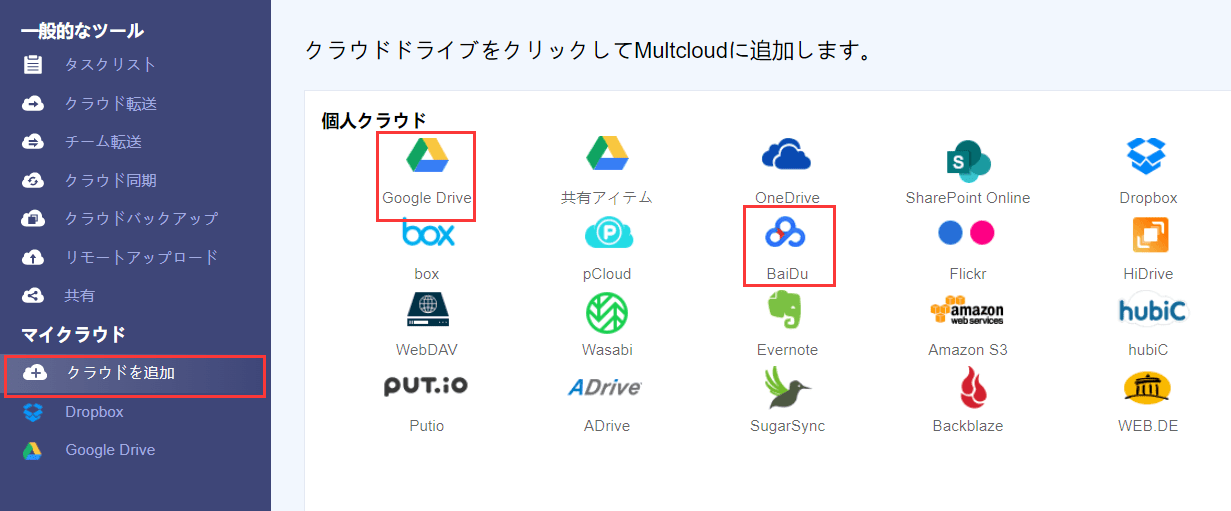This screenshot has width=1231, height=511.
Task: Choose the ADrive logo
Action: point(605,388)
